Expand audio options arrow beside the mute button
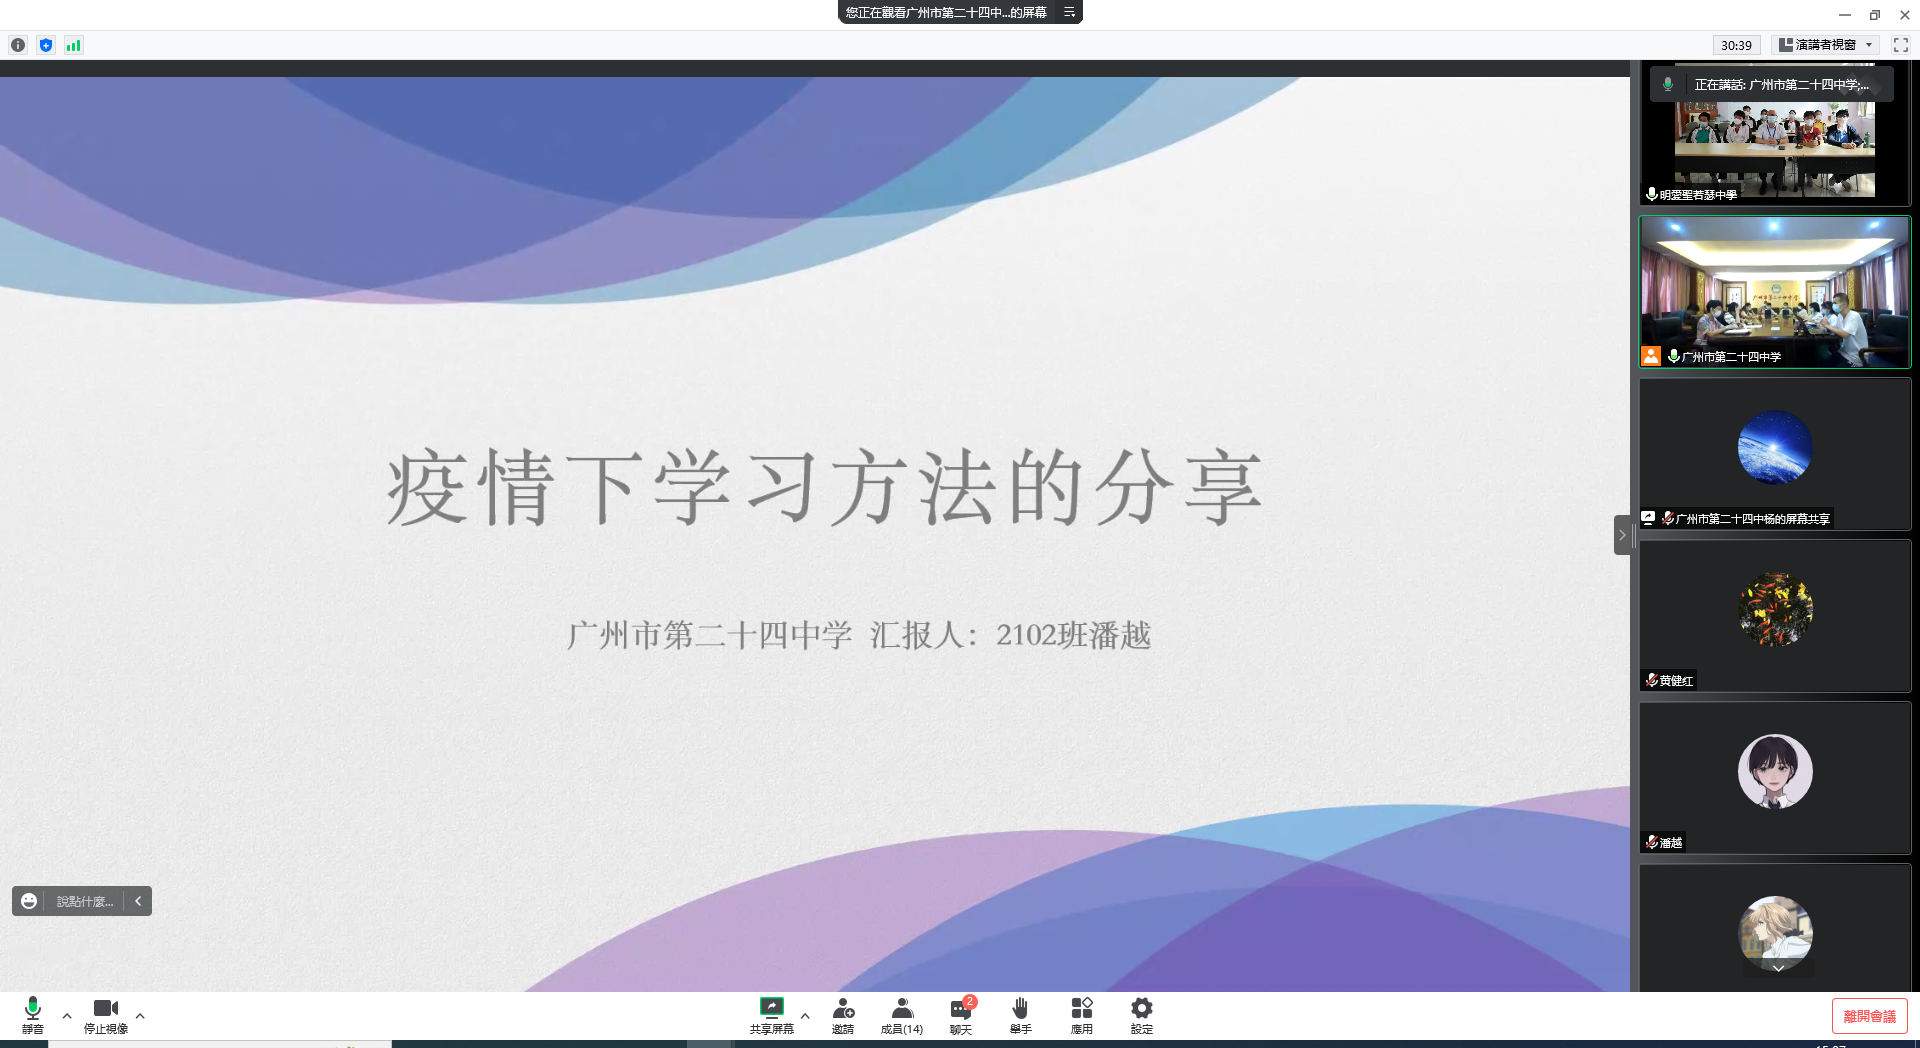1920x1048 pixels. tap(67, 1015)
